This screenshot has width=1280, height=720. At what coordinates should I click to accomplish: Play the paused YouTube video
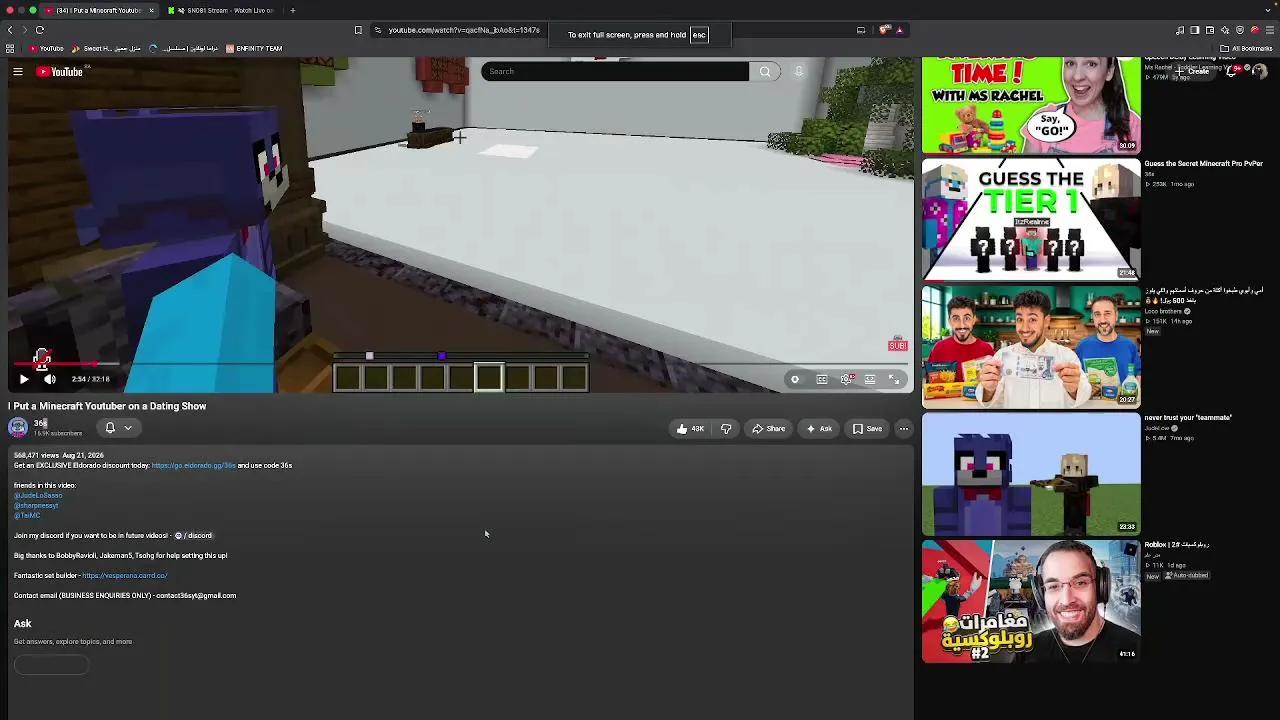tap(24, 379)
